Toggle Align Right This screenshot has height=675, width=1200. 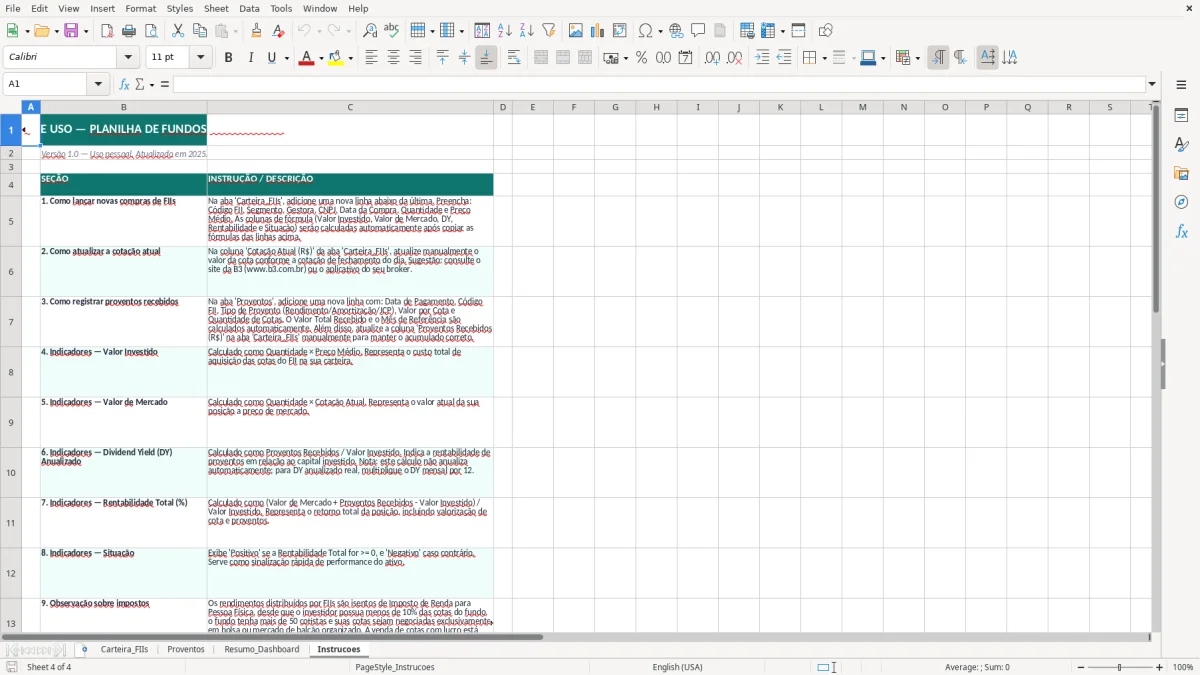pyautogui.click(x=415, y=58)
